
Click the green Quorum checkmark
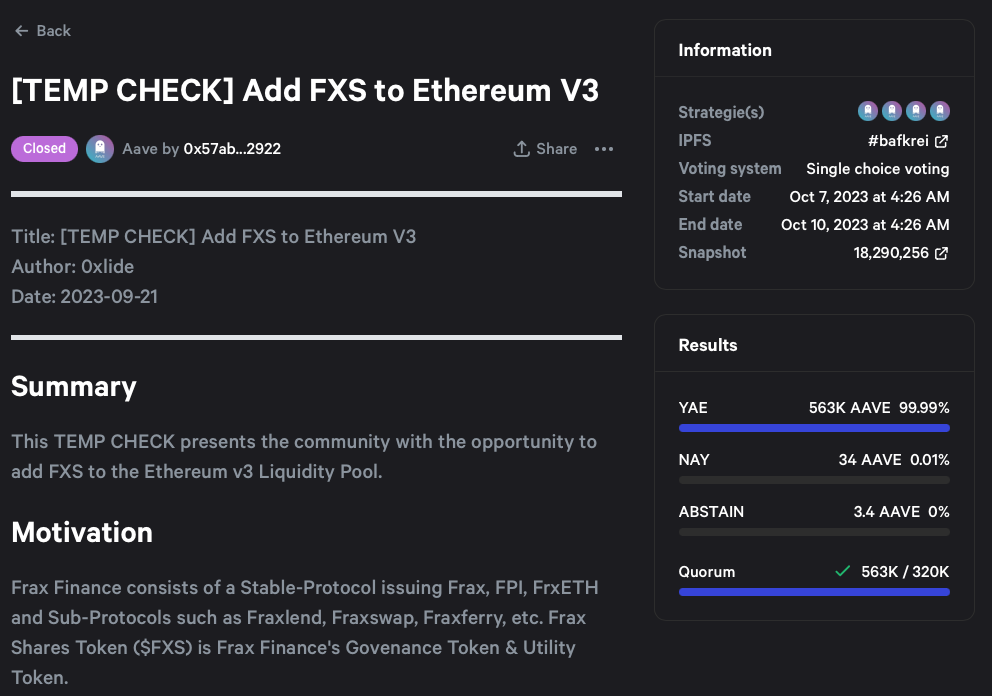[842, 572]
